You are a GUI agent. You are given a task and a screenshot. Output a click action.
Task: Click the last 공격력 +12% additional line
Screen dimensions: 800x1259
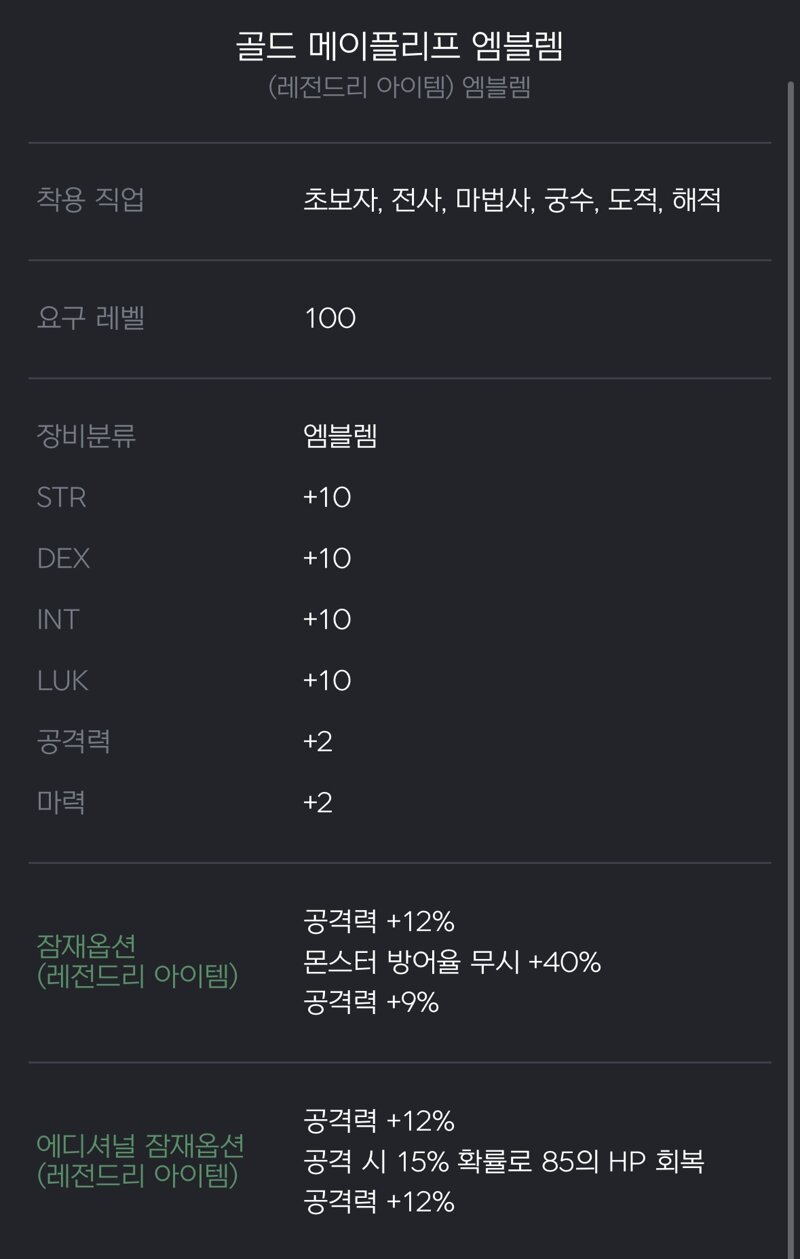pyautogui.click(x=379, y=1201)
